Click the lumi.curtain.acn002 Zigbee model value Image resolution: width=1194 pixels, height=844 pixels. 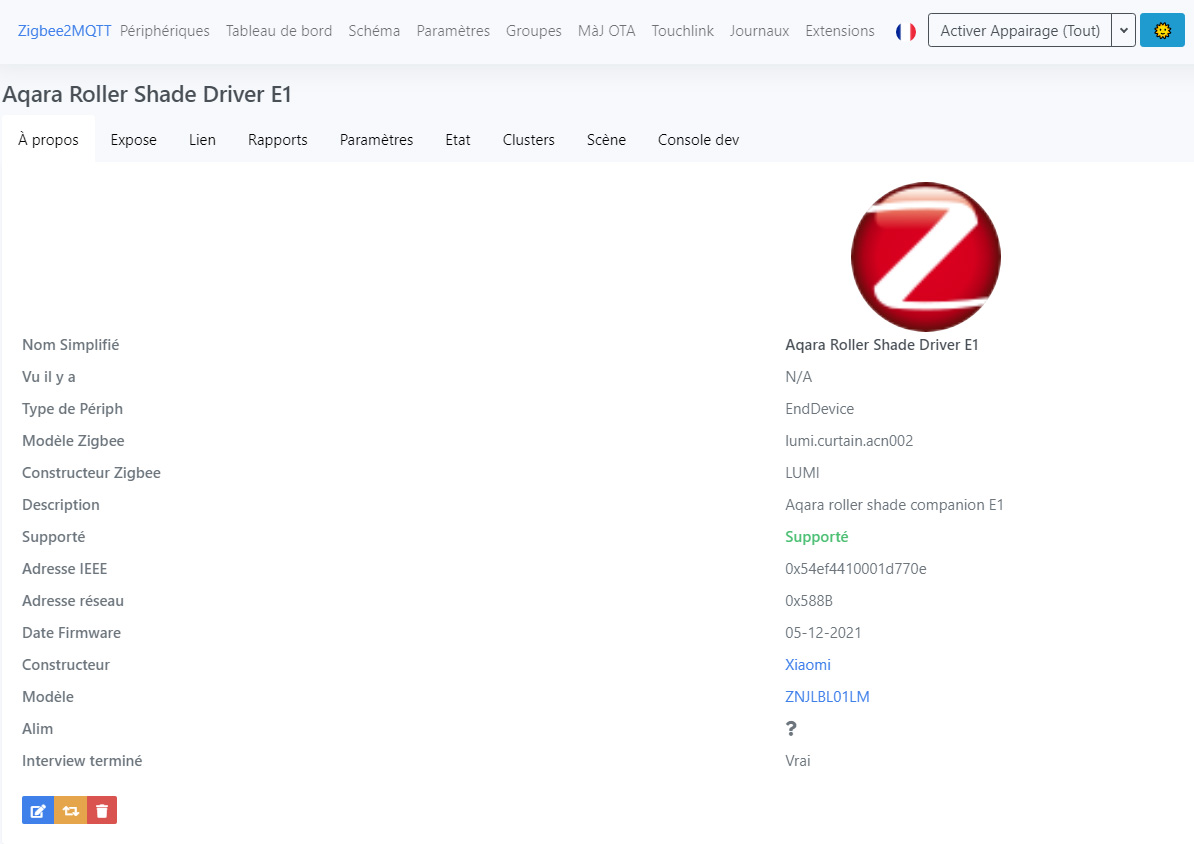[x=849, y=441]
